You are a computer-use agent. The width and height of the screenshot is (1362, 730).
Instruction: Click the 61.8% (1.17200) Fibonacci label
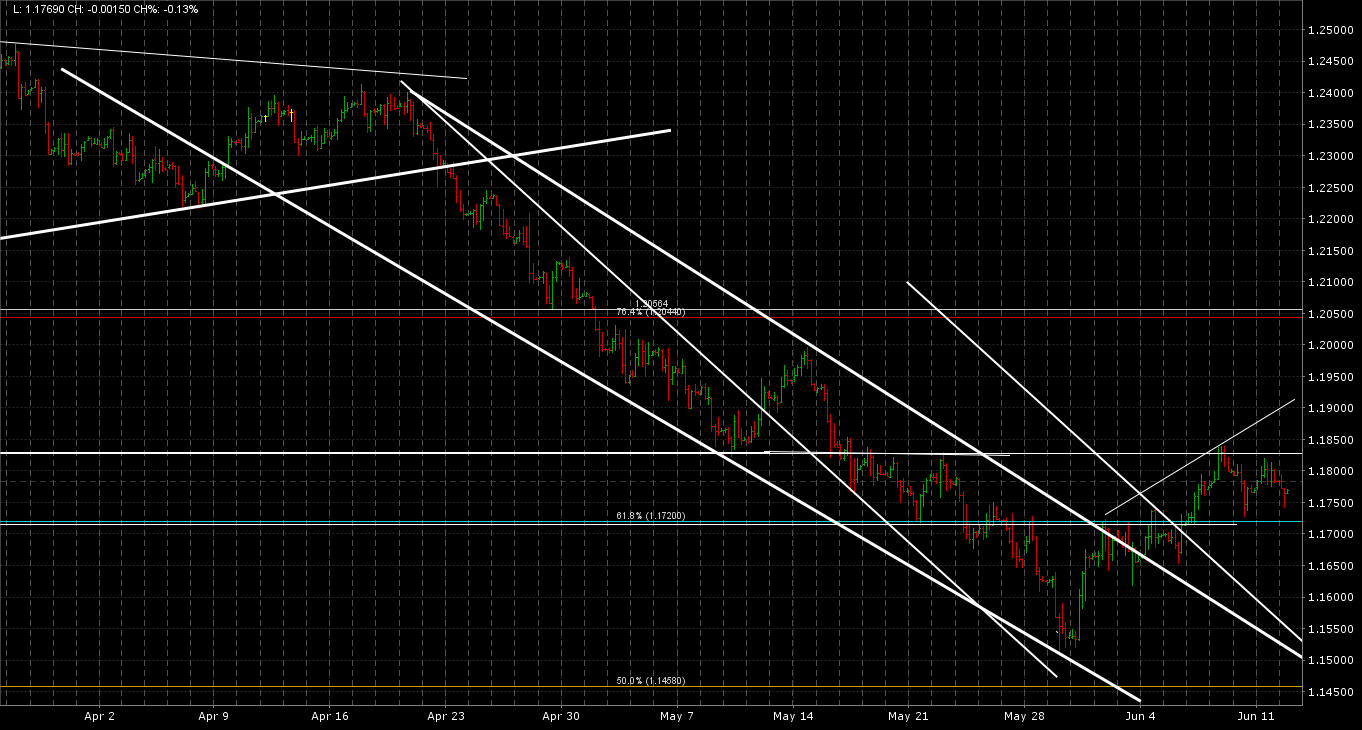click(x=650, y=516)
